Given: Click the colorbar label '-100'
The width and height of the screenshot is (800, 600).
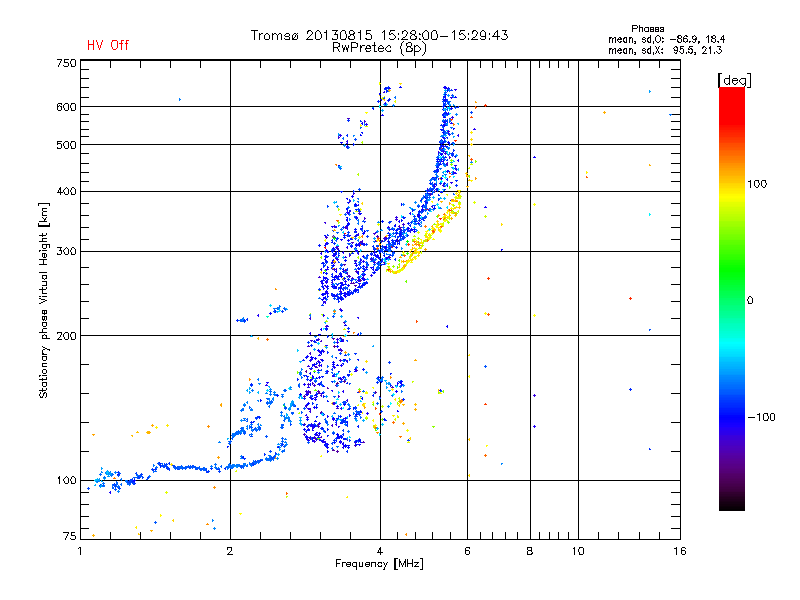Looking at the screenshot, I should [761, 417].
